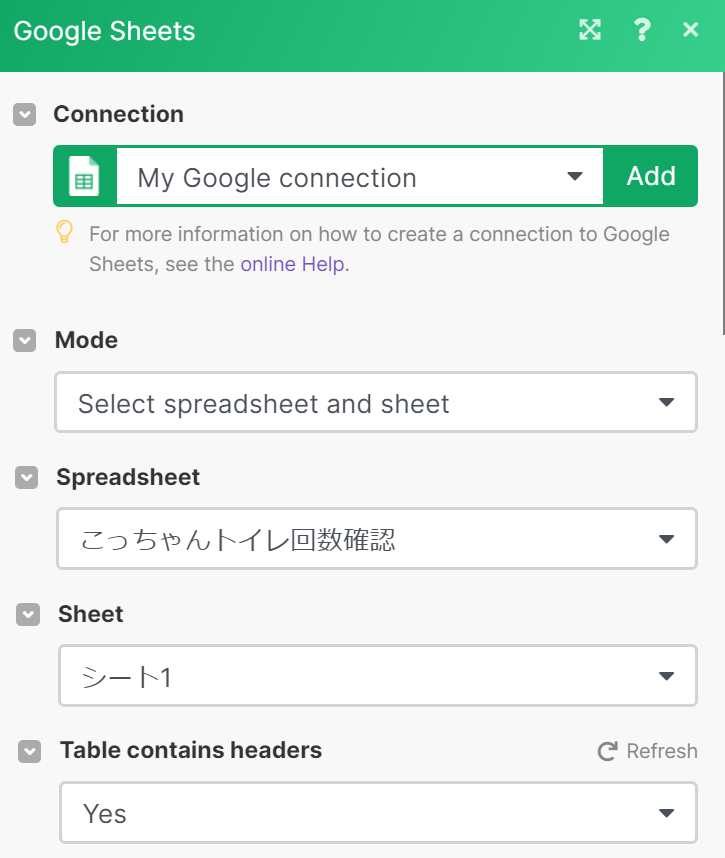Close the Google Sheets panel

691,30
